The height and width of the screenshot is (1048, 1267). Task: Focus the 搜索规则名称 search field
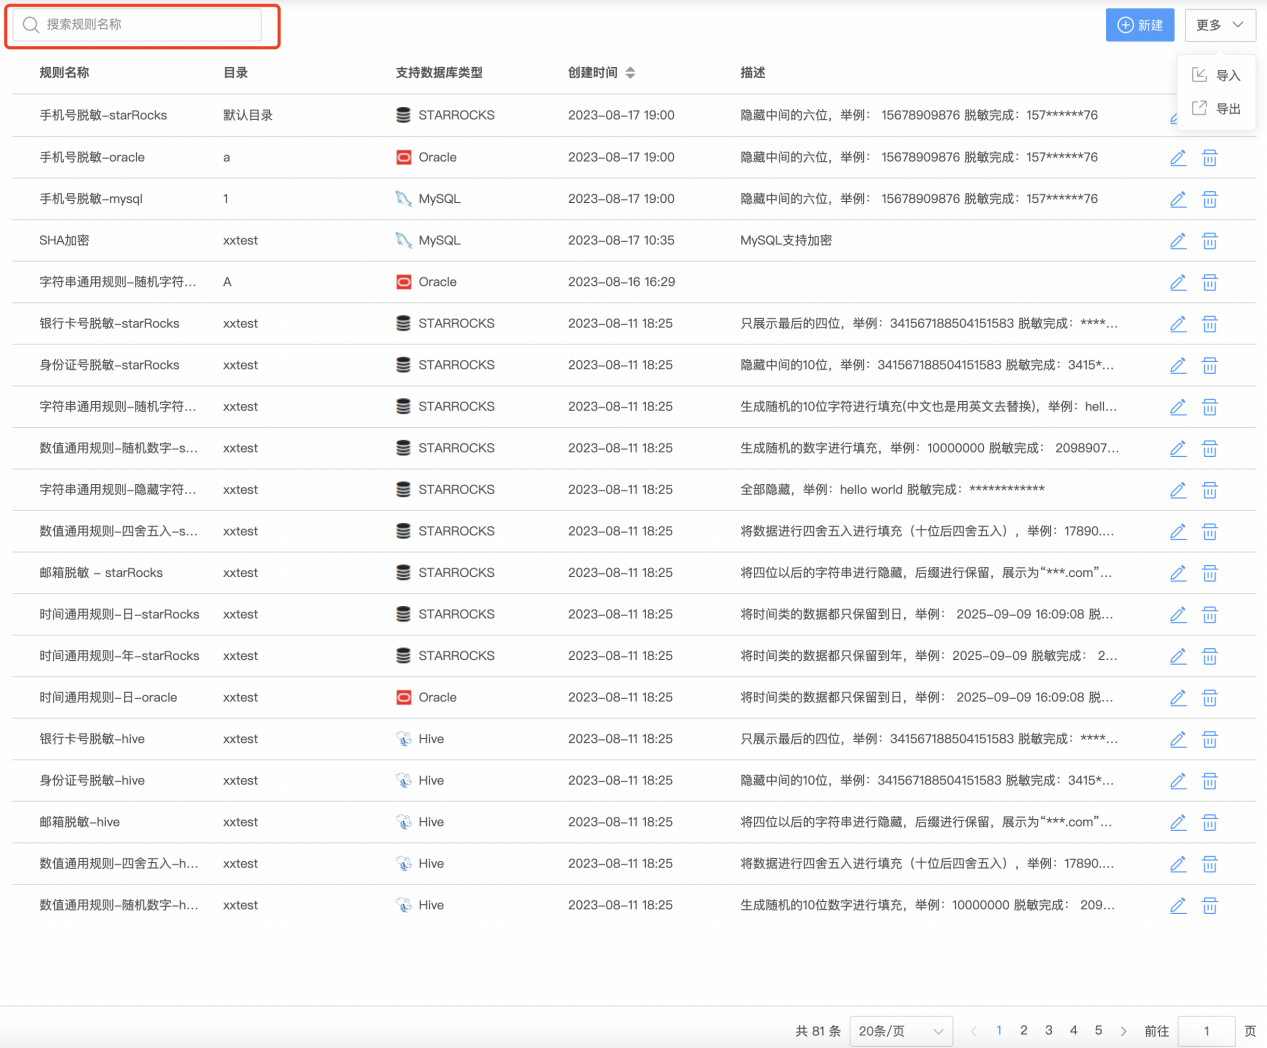[137, 25]
